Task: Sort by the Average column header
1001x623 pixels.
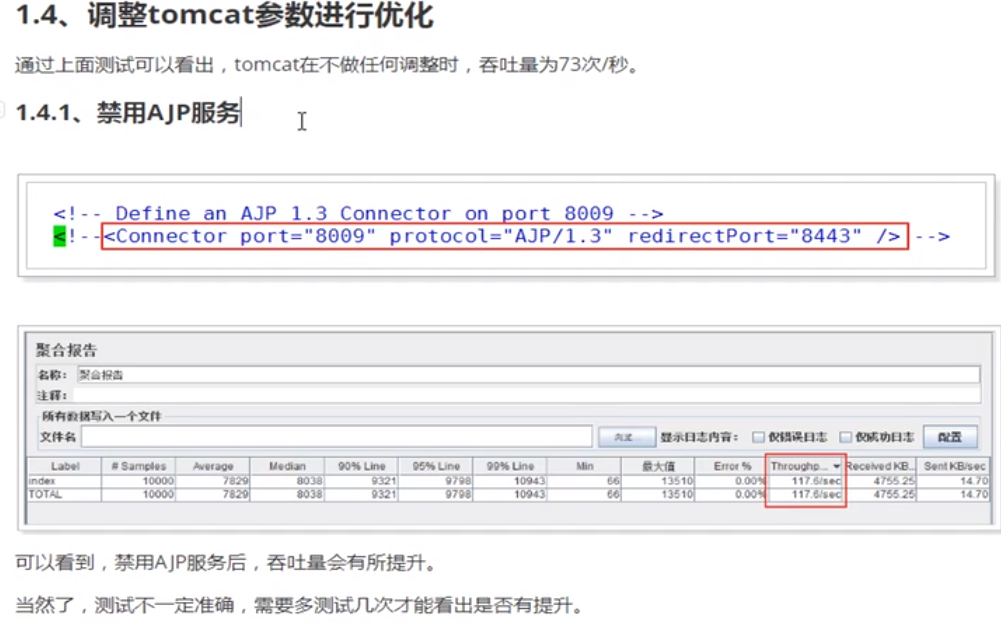Action: coord(213,466)
